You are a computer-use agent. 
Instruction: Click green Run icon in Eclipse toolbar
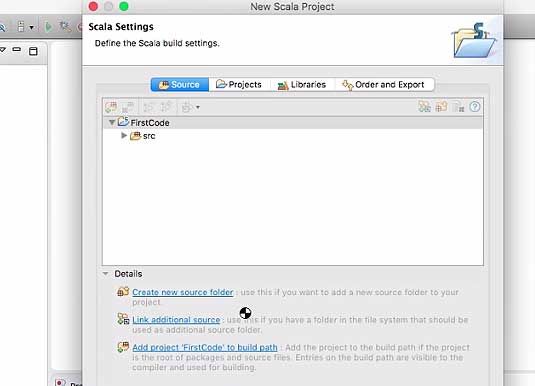(48, 27)
